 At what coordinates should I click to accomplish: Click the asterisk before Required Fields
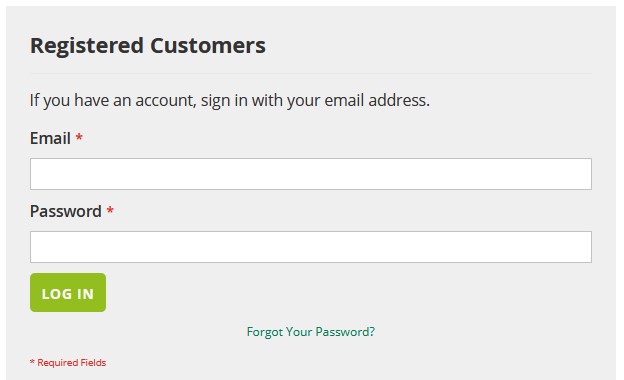(32, 362)
